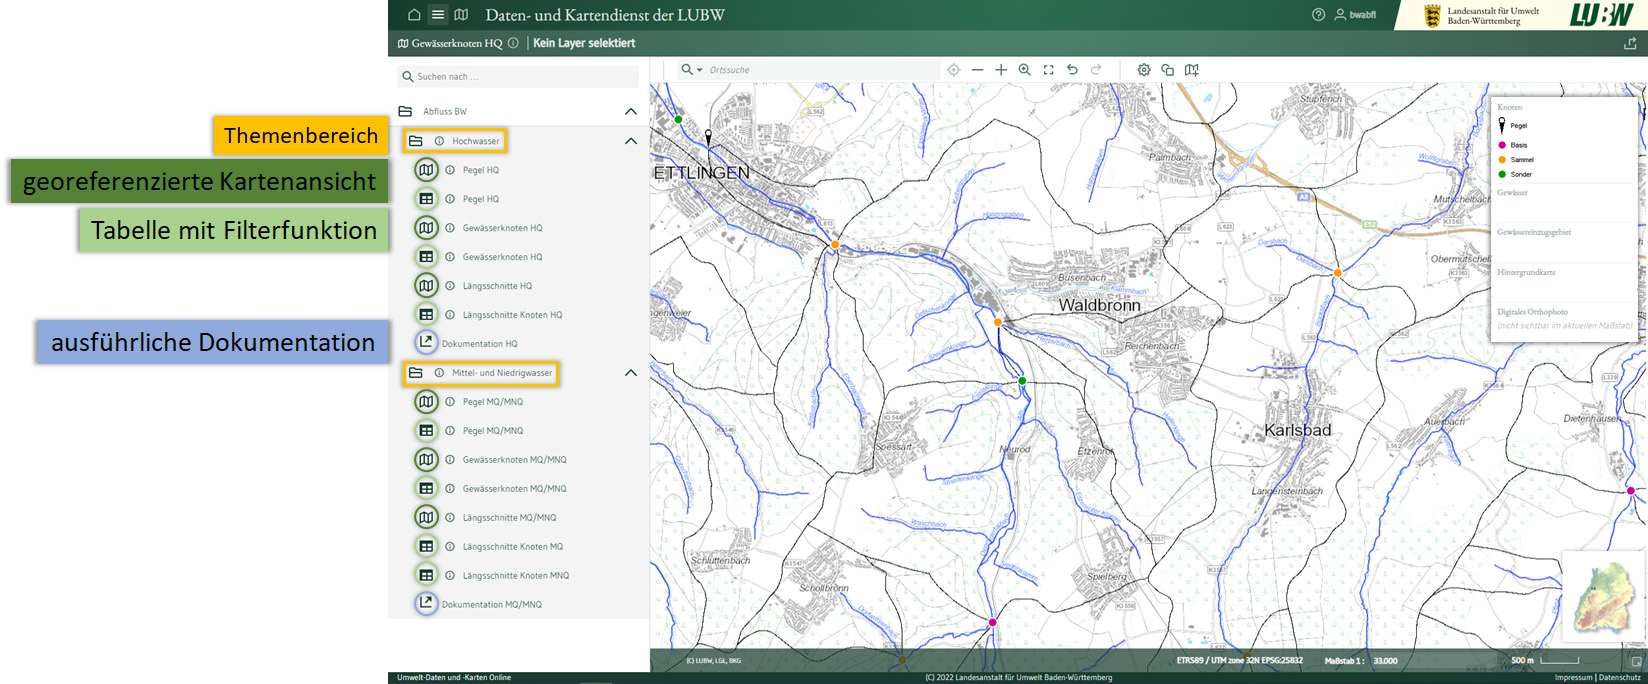The width and height of the screenshot is (1648, 684).
Task: Show info for Mittel- und Niedrigwasser theme
Action: 439,373
